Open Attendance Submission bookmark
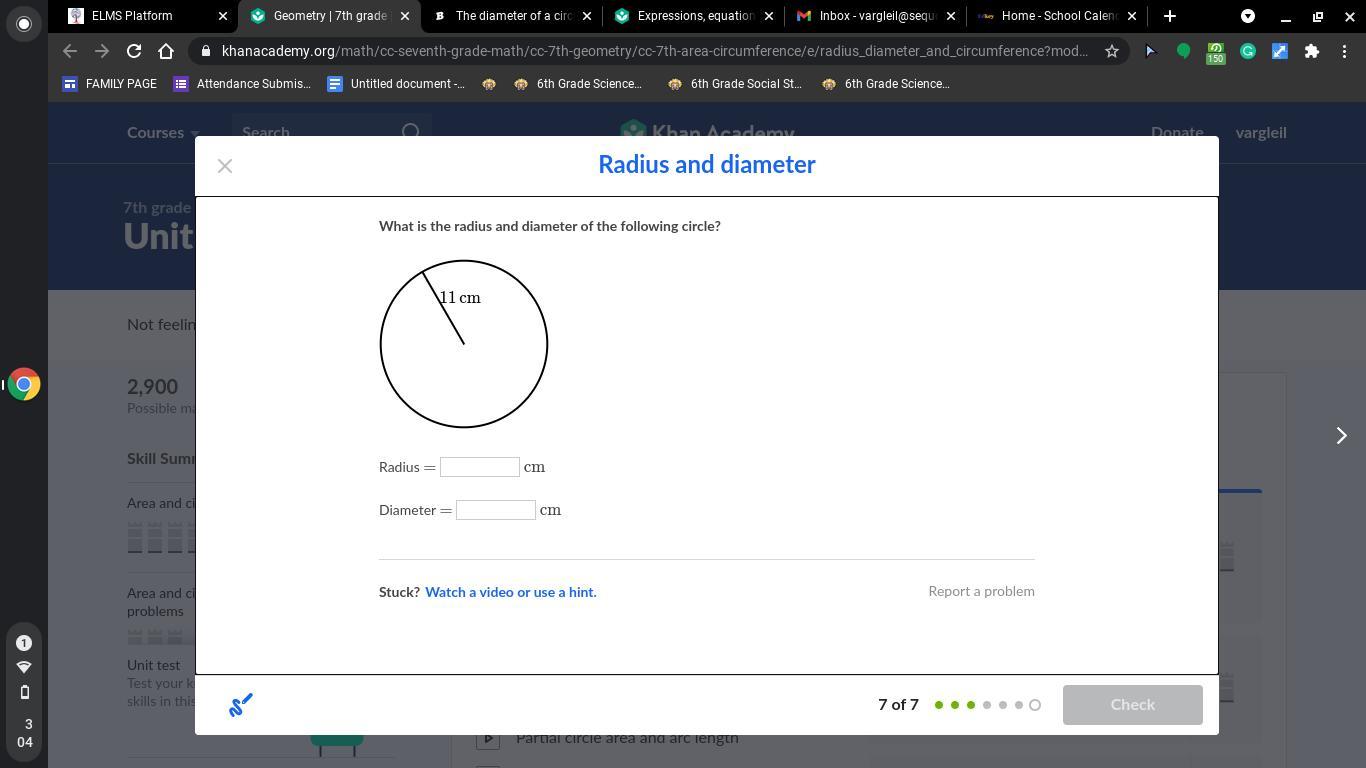The image size is (1366, 768). [x=242, y=84]
